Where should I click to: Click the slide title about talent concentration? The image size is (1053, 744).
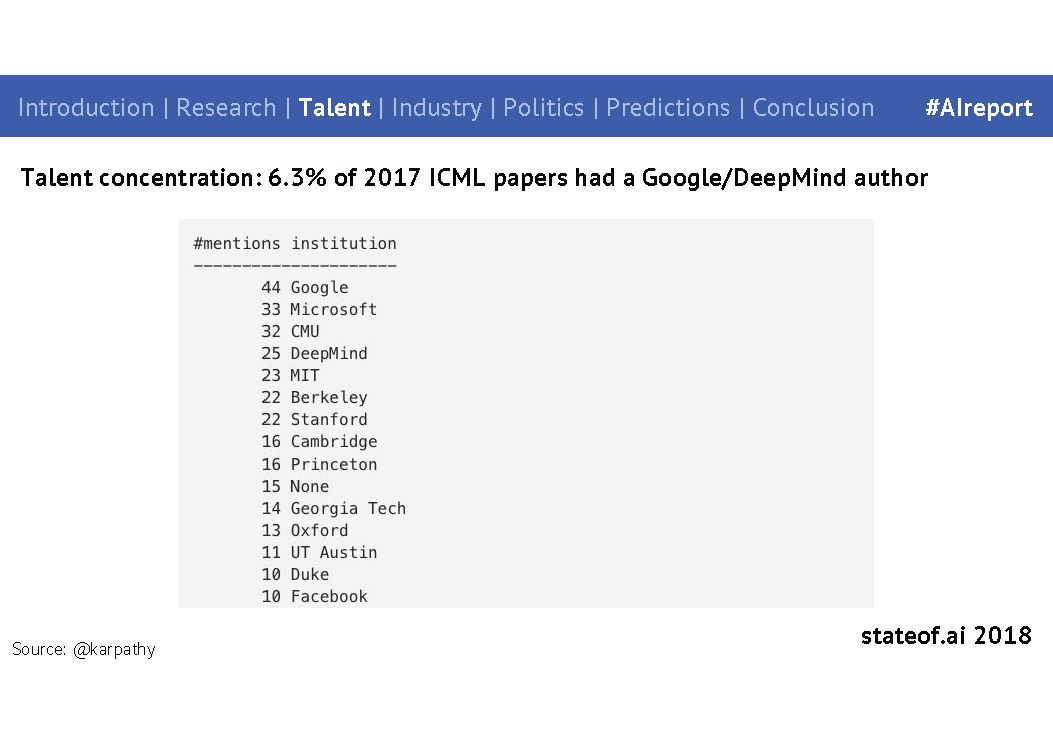(x=474, y=178)
